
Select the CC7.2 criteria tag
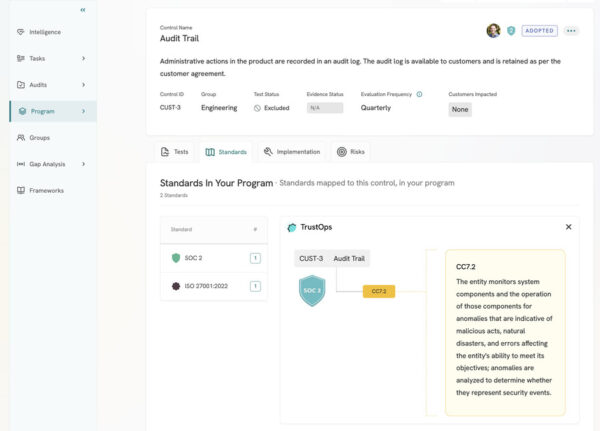(379, 291)
